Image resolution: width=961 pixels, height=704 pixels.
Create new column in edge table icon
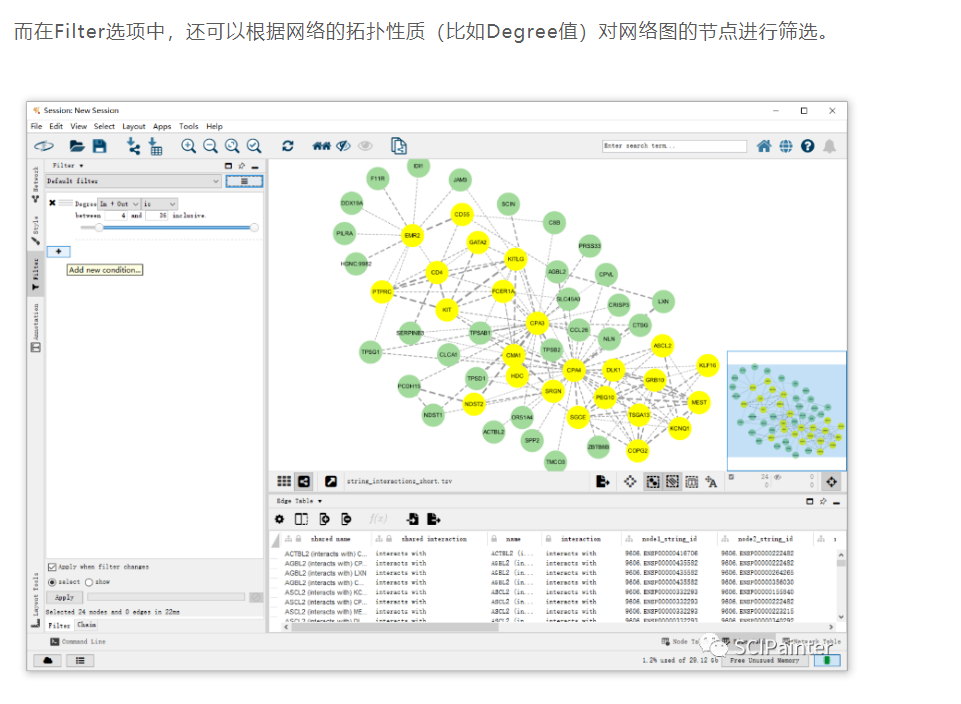coord(324,519)
